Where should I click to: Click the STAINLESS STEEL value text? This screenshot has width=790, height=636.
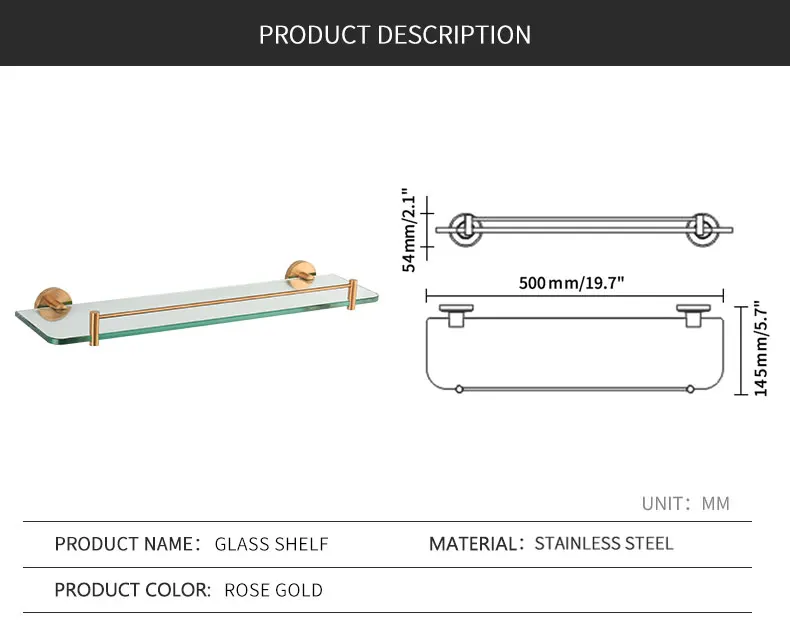(x=604, y=543)
